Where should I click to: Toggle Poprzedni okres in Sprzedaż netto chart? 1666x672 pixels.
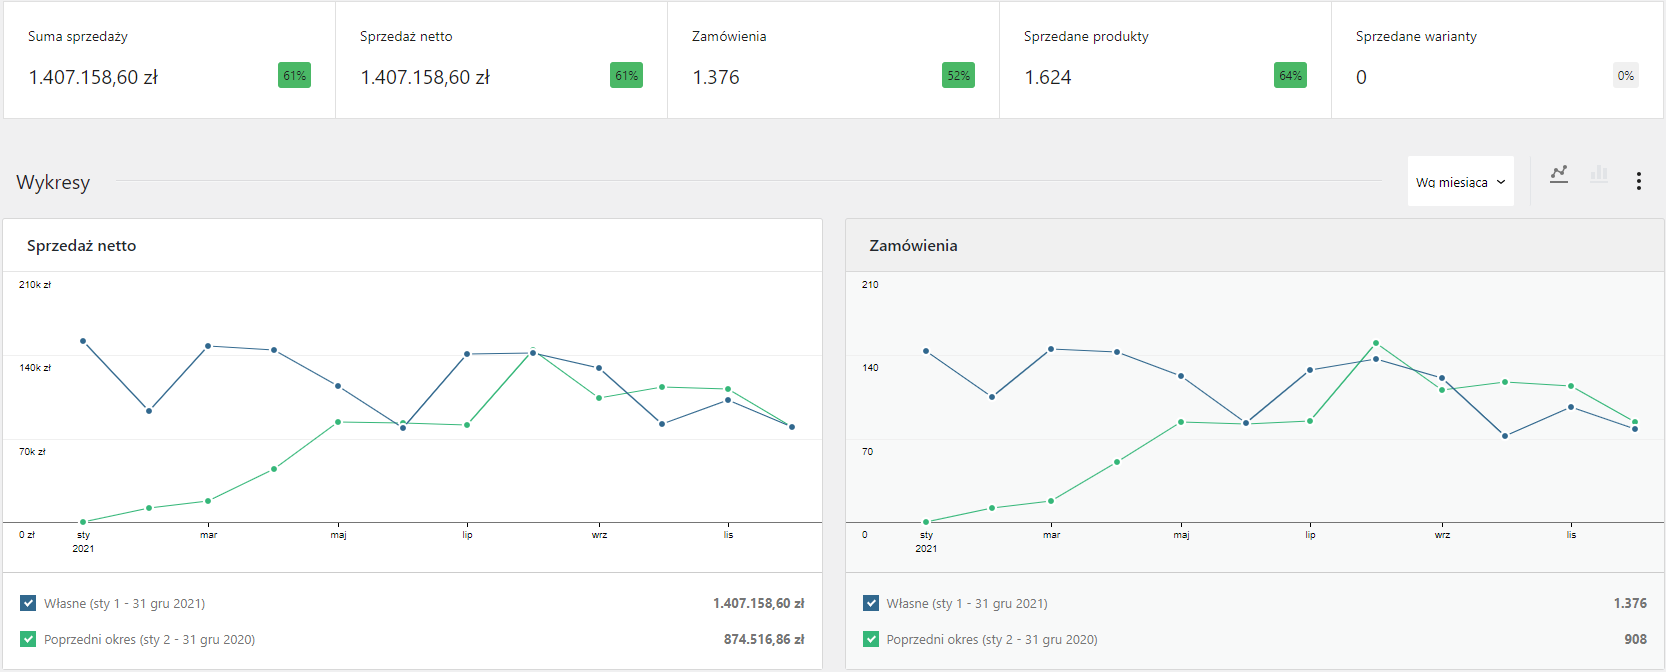28,639
